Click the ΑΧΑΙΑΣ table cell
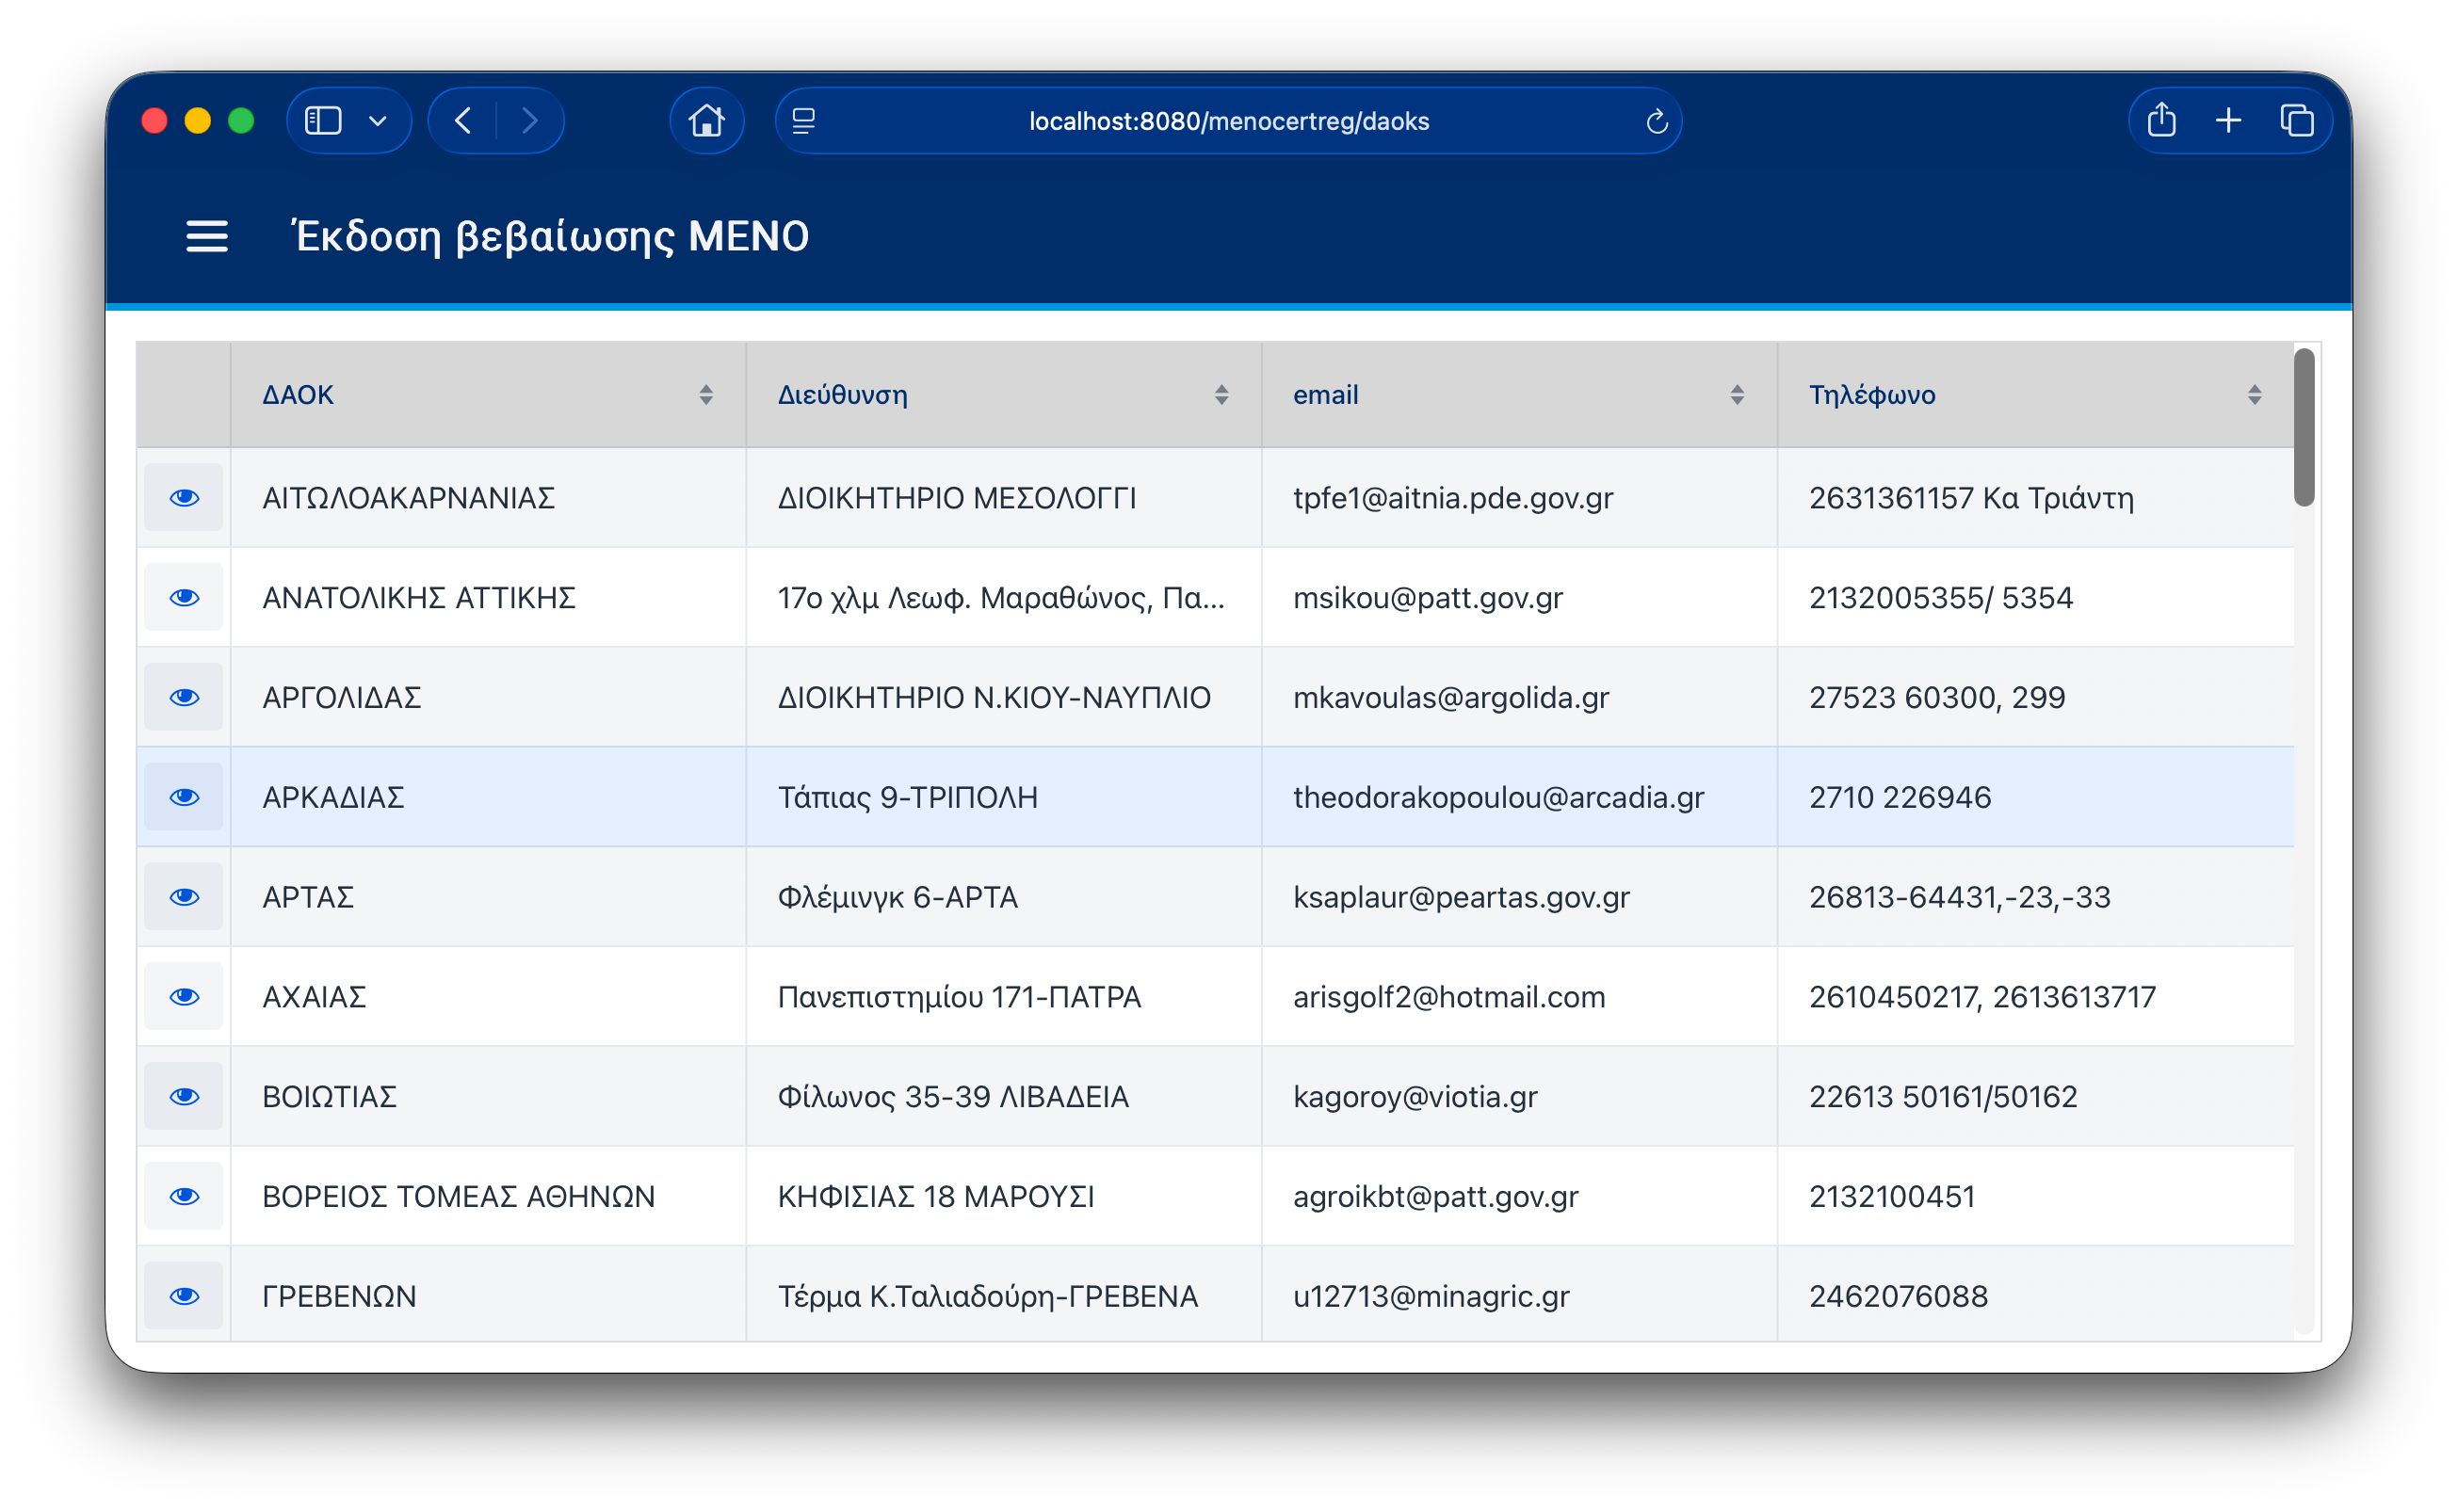The image size is (2458, 1512). pyautogui.click(x=314, y=997)
